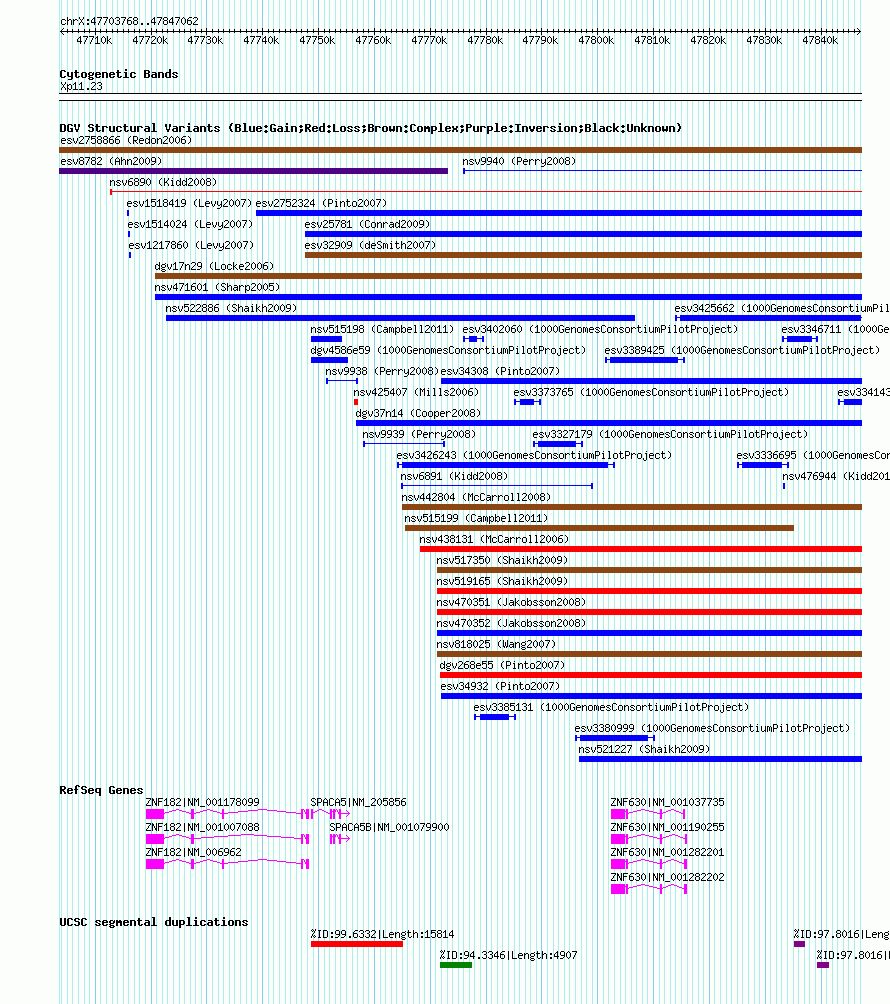The height and width of the screenshot is (1004, 890).
Task: Click dgv4586e59 variant label
Action: pos(448,350)
